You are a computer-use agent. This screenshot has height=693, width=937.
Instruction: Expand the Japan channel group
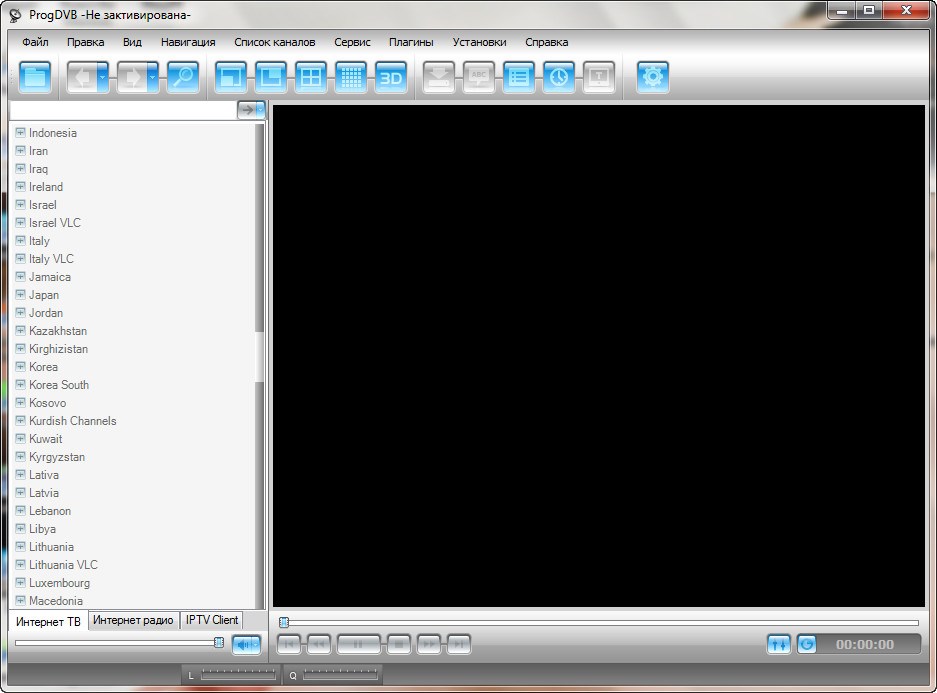[20, 295]
